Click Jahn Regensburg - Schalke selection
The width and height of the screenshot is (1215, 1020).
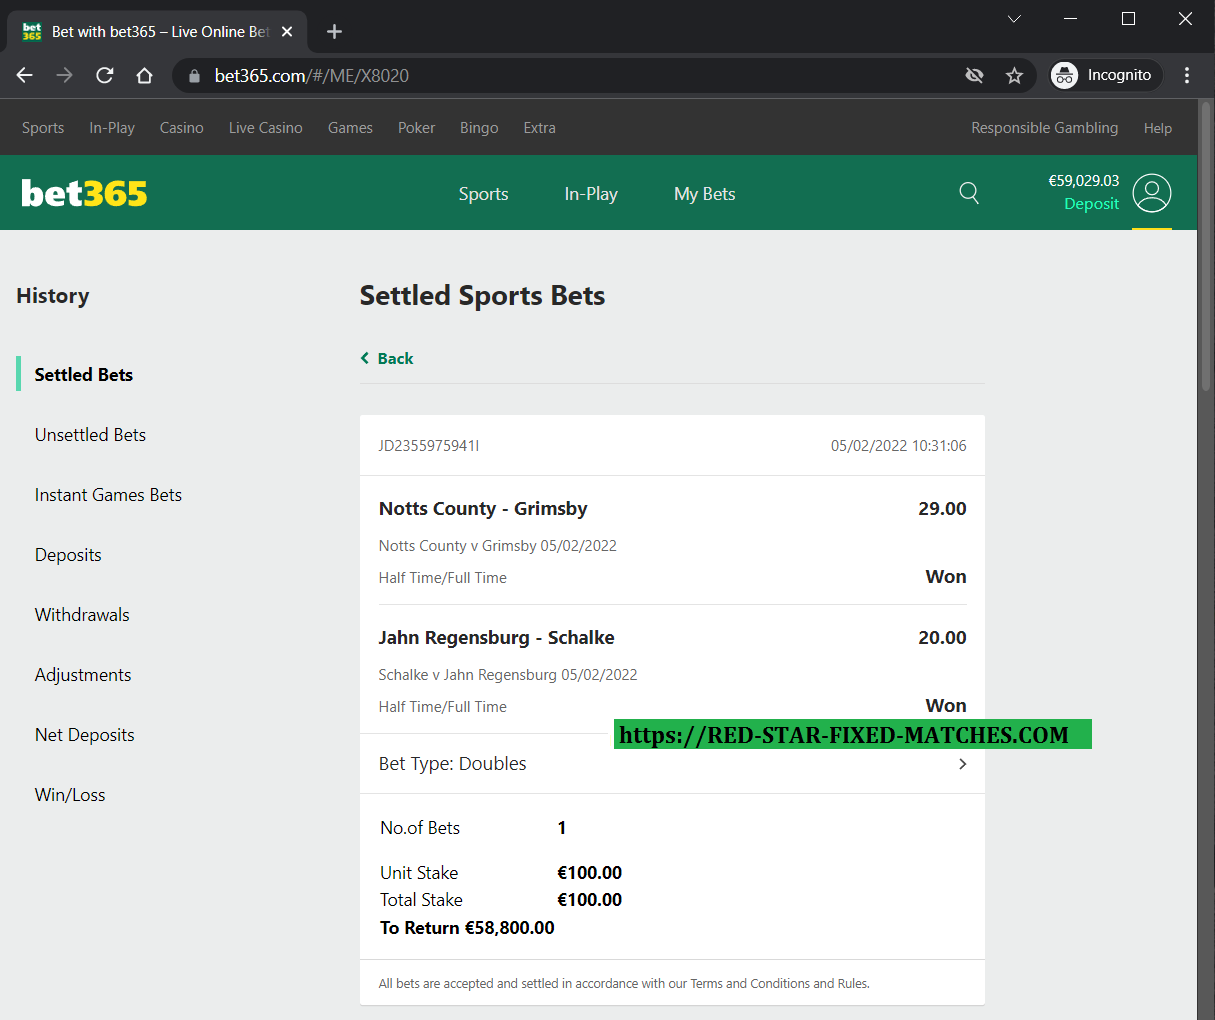coord(497,638)
